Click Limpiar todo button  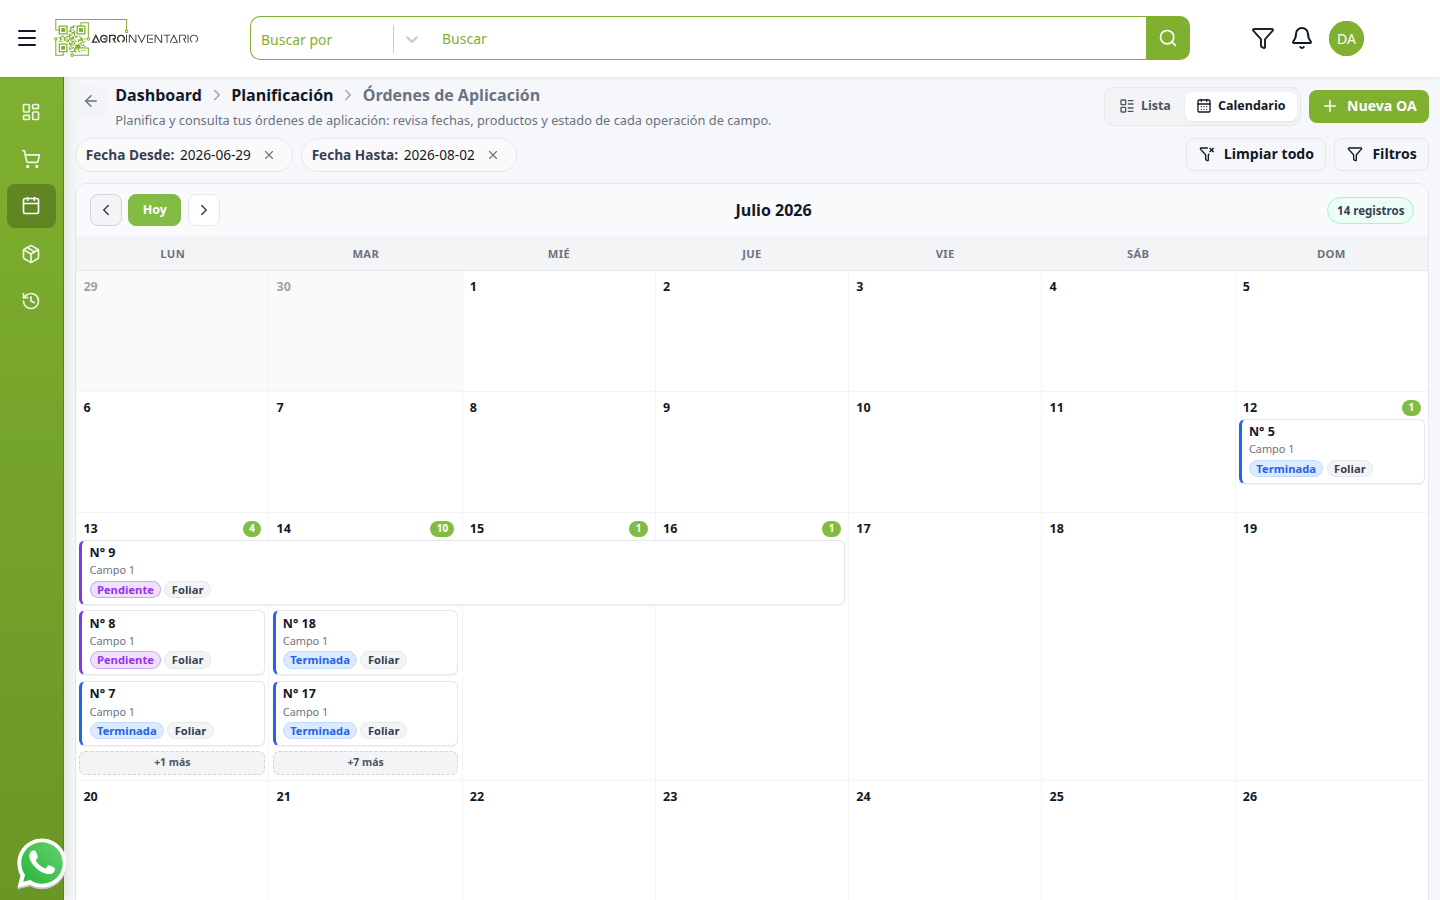[x=1256, y=154]
